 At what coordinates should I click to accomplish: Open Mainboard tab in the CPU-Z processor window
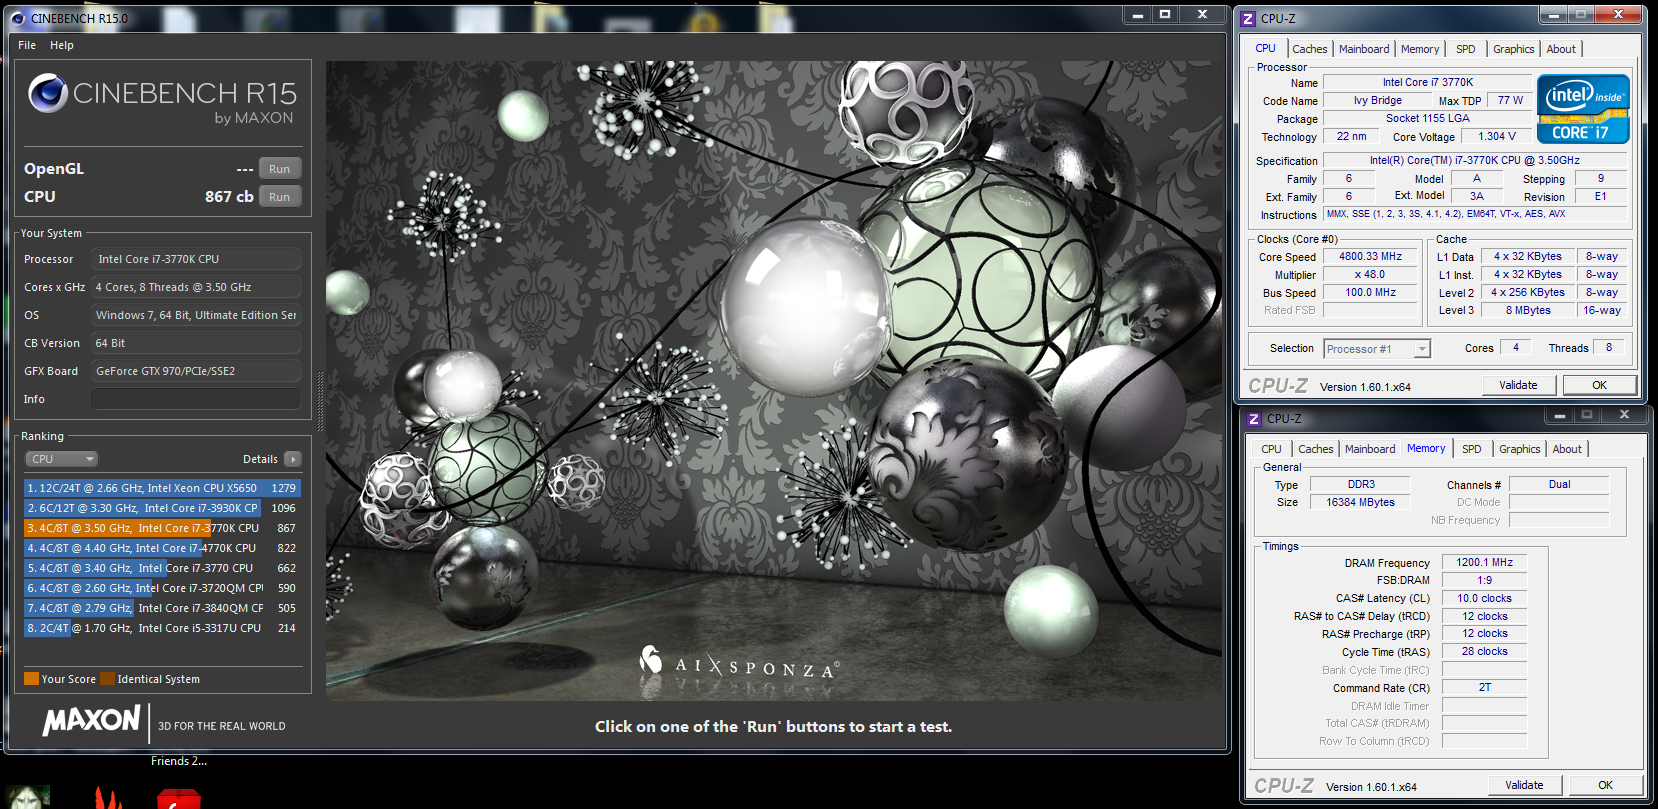click(1364, 49)
